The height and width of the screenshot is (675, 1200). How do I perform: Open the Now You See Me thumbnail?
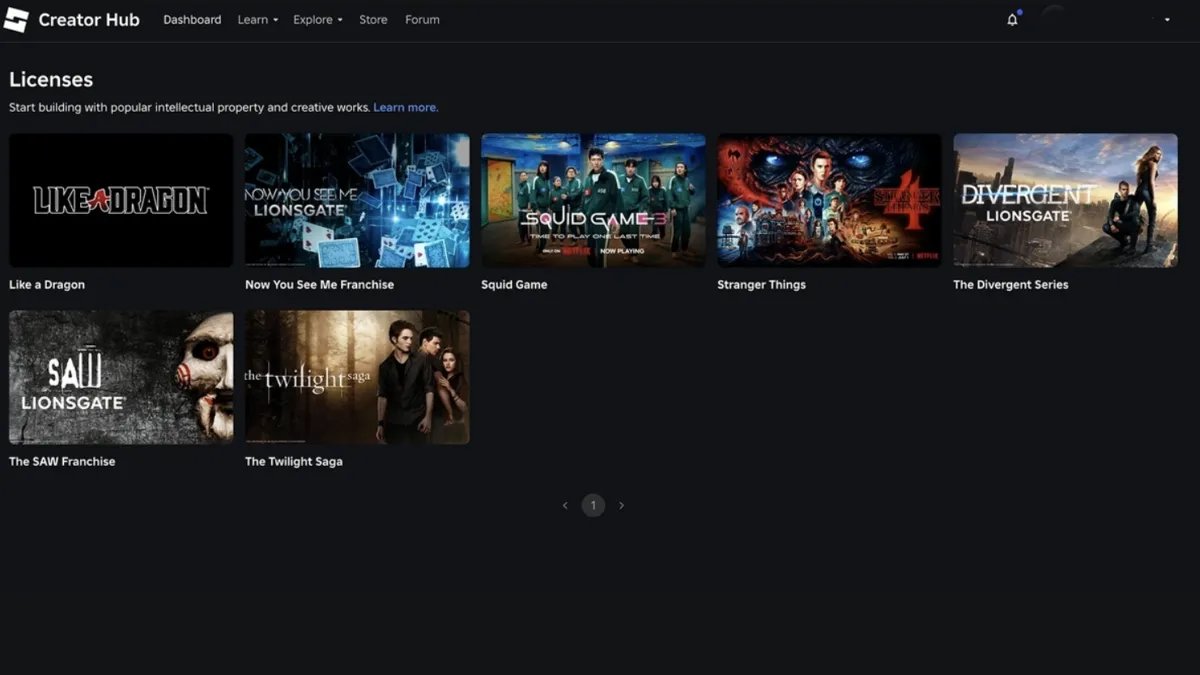tap(357, 200)
